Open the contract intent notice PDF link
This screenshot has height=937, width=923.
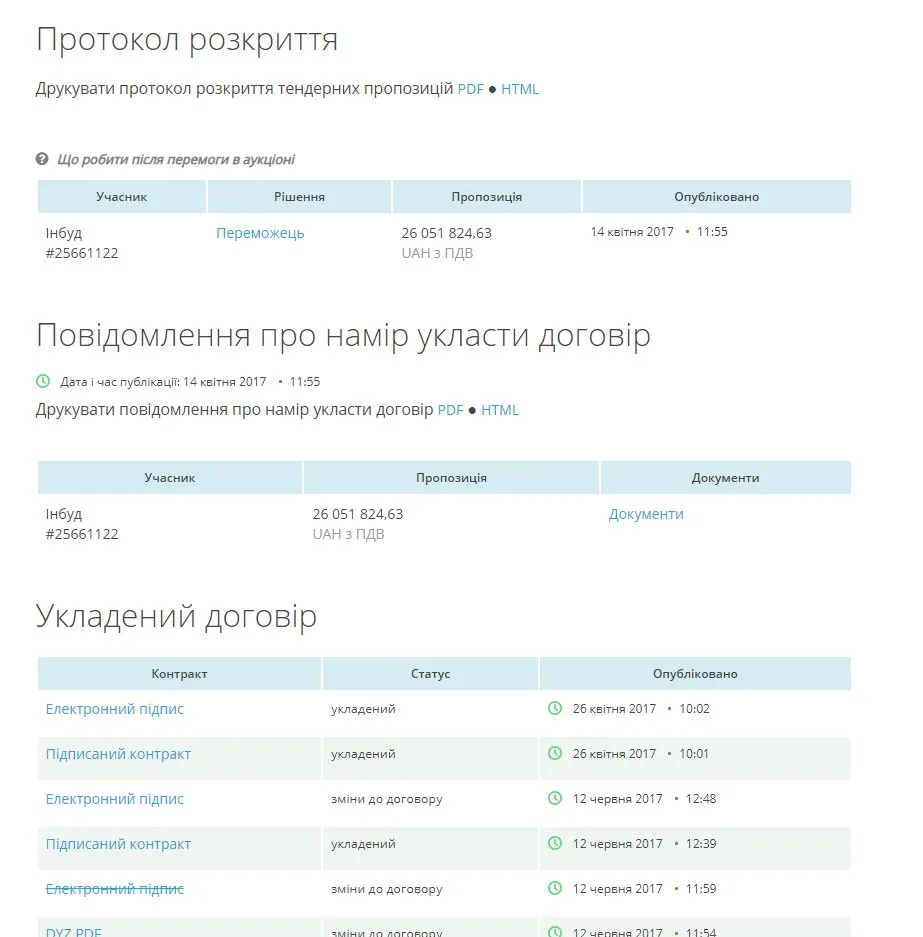click(450, 410)
